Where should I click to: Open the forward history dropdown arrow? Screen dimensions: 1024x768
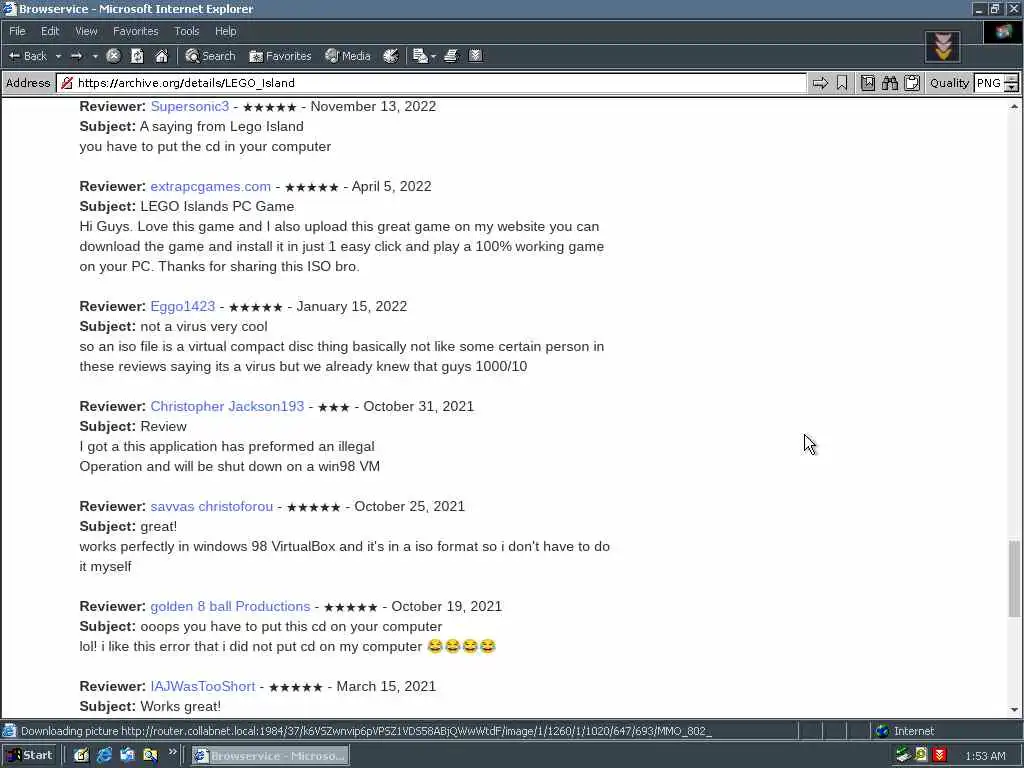pyautogui.click(x=95, y=56)
